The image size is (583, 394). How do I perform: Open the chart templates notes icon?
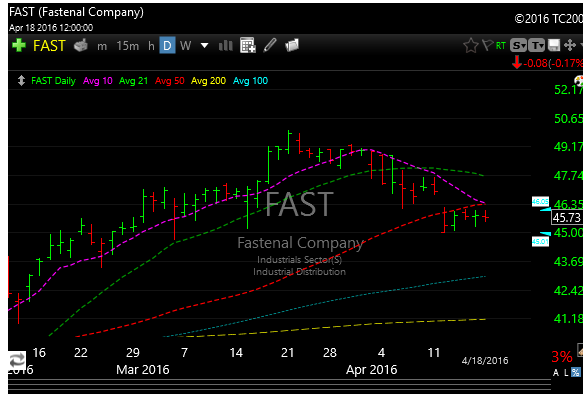[292, 45]
